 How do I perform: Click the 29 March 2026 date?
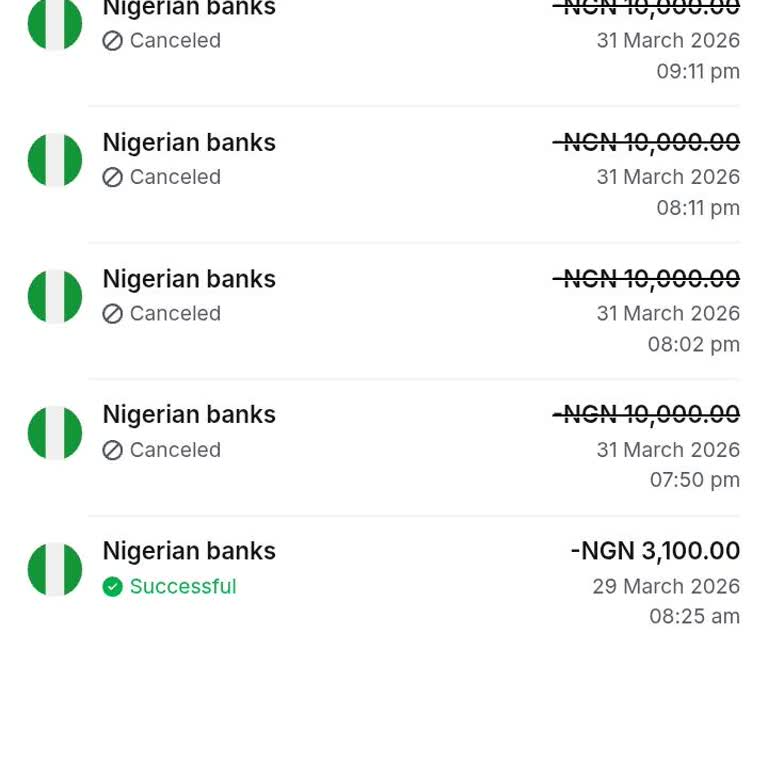666,587
